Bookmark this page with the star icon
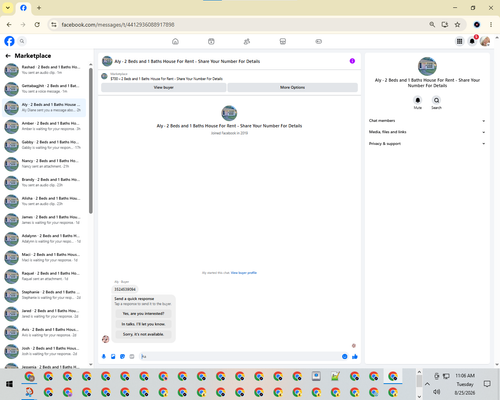 (457, 25)
